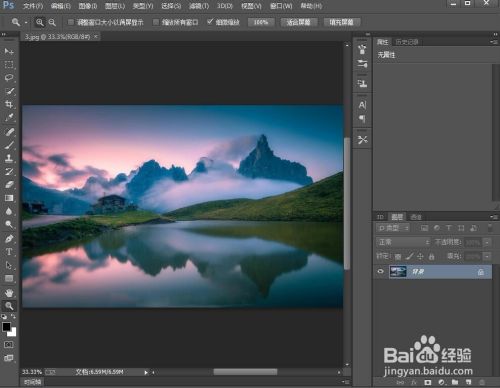Open the Character panel icon
The image size is (500, 388).
[x=362, y=105]
